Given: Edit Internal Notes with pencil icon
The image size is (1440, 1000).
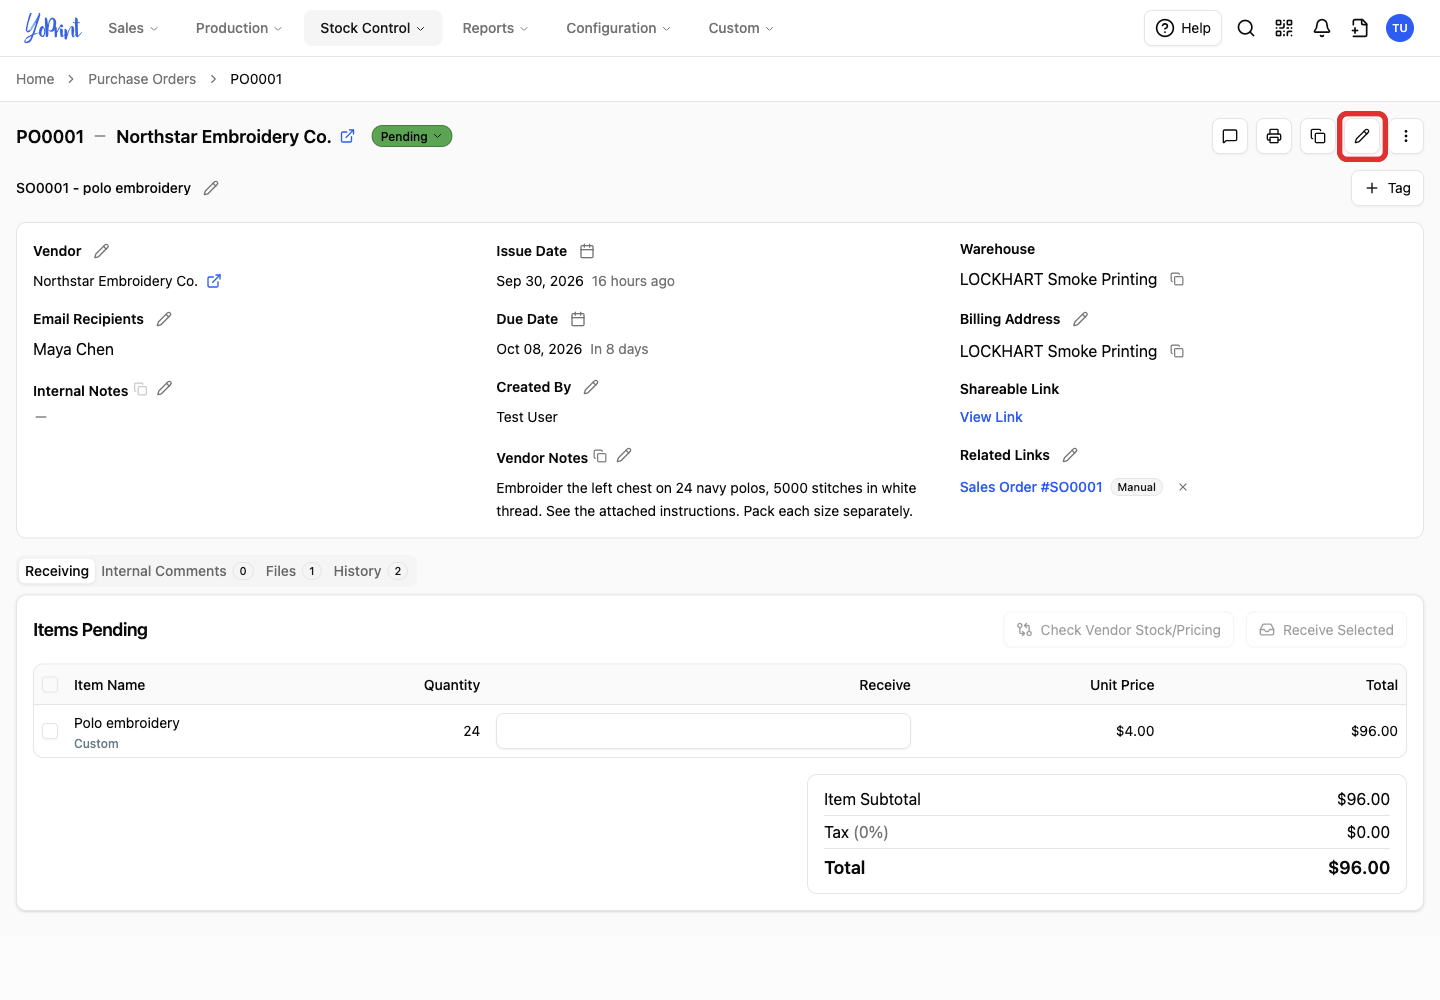Looking at the screenshot, I should coord(165,388).
